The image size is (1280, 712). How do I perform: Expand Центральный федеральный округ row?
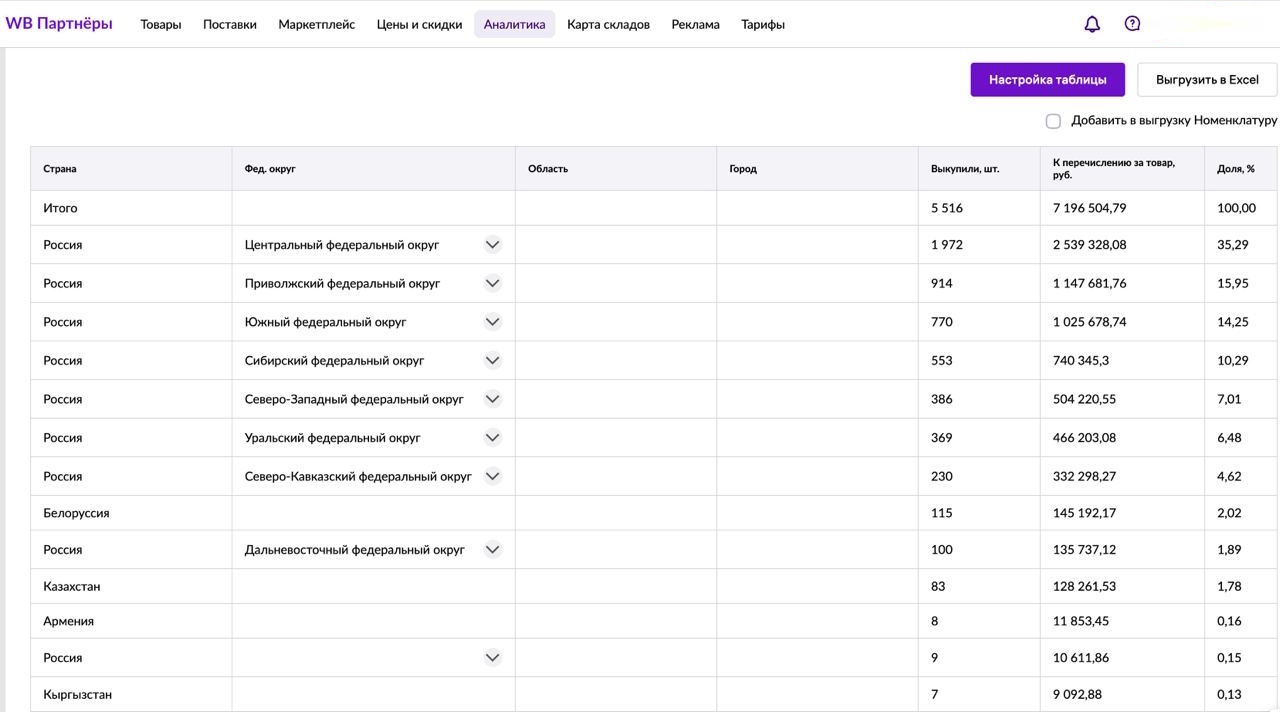[492, 245]
